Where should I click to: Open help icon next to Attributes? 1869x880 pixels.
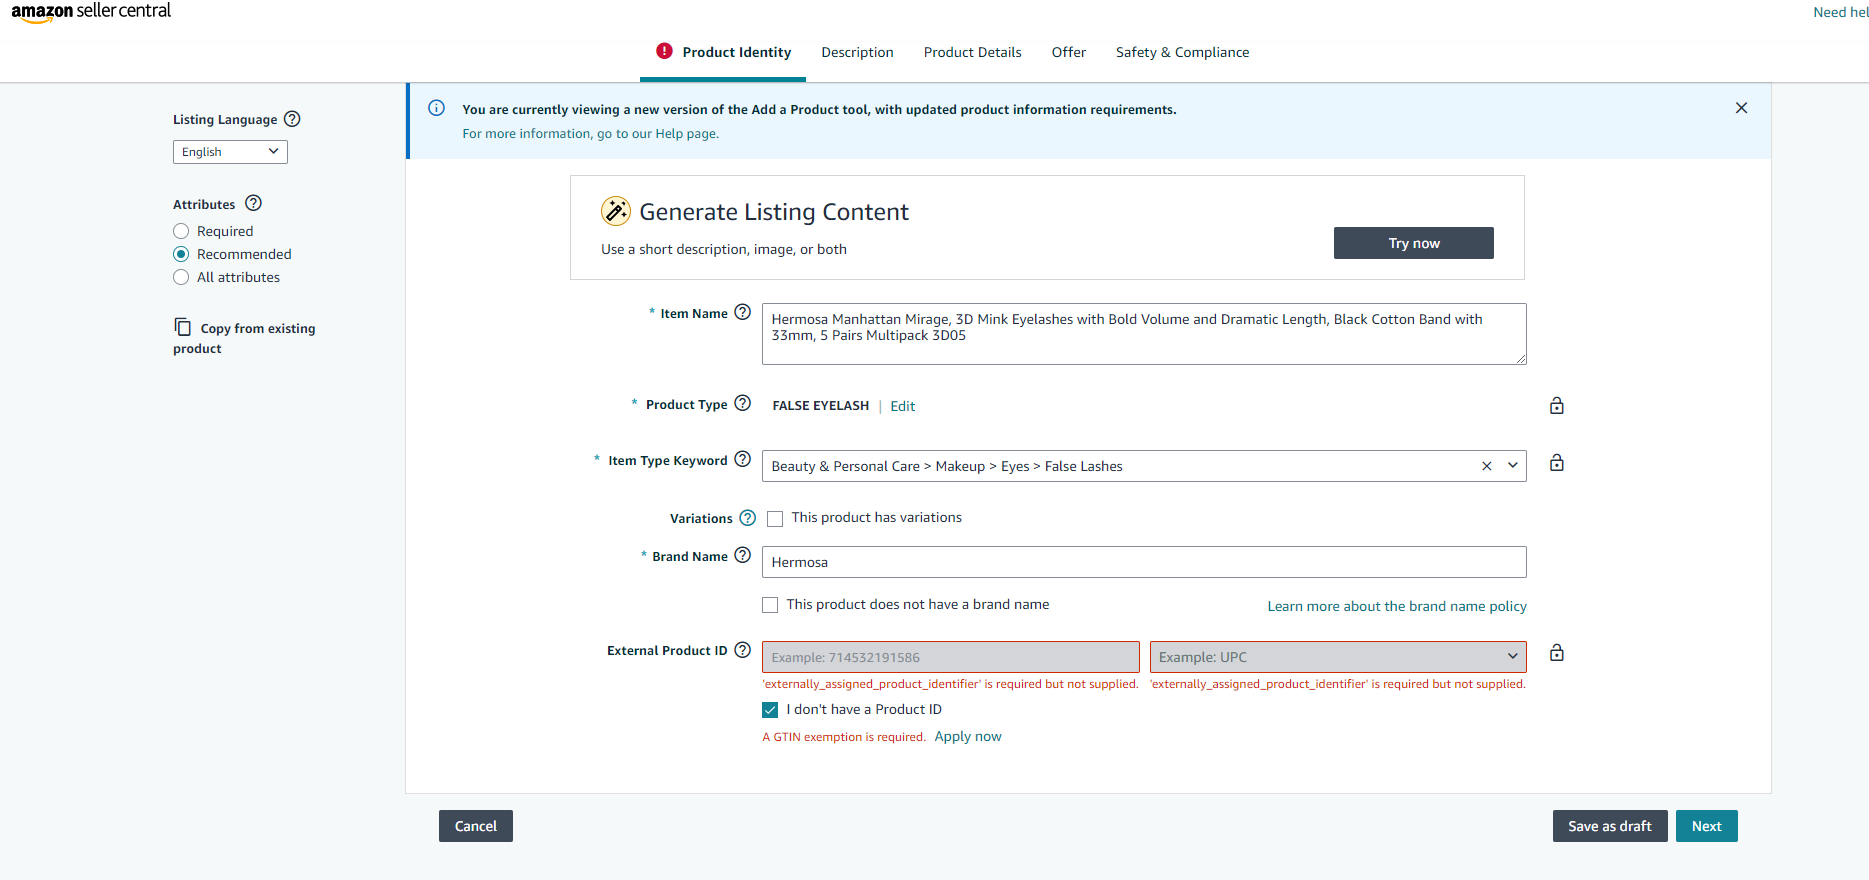pyautogui.click(x=254, y=203)
